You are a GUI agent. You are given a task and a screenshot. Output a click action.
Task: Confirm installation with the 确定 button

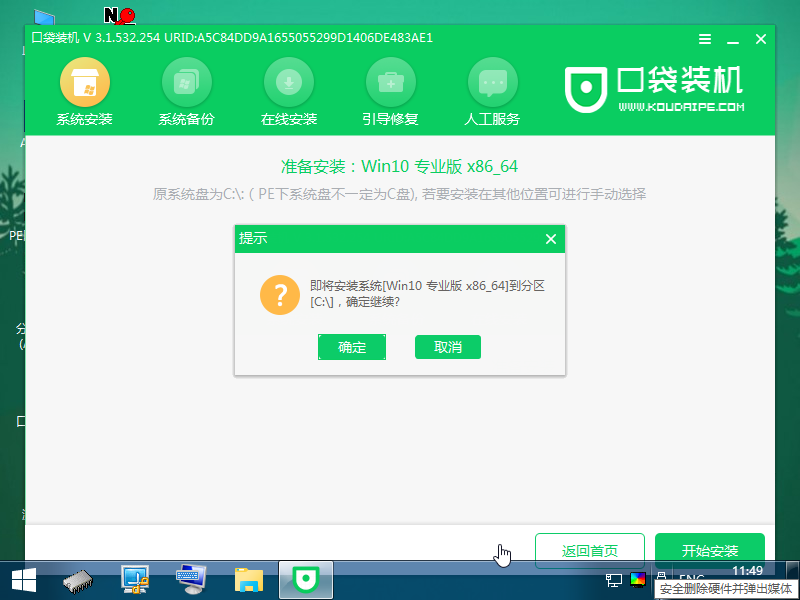352,347
